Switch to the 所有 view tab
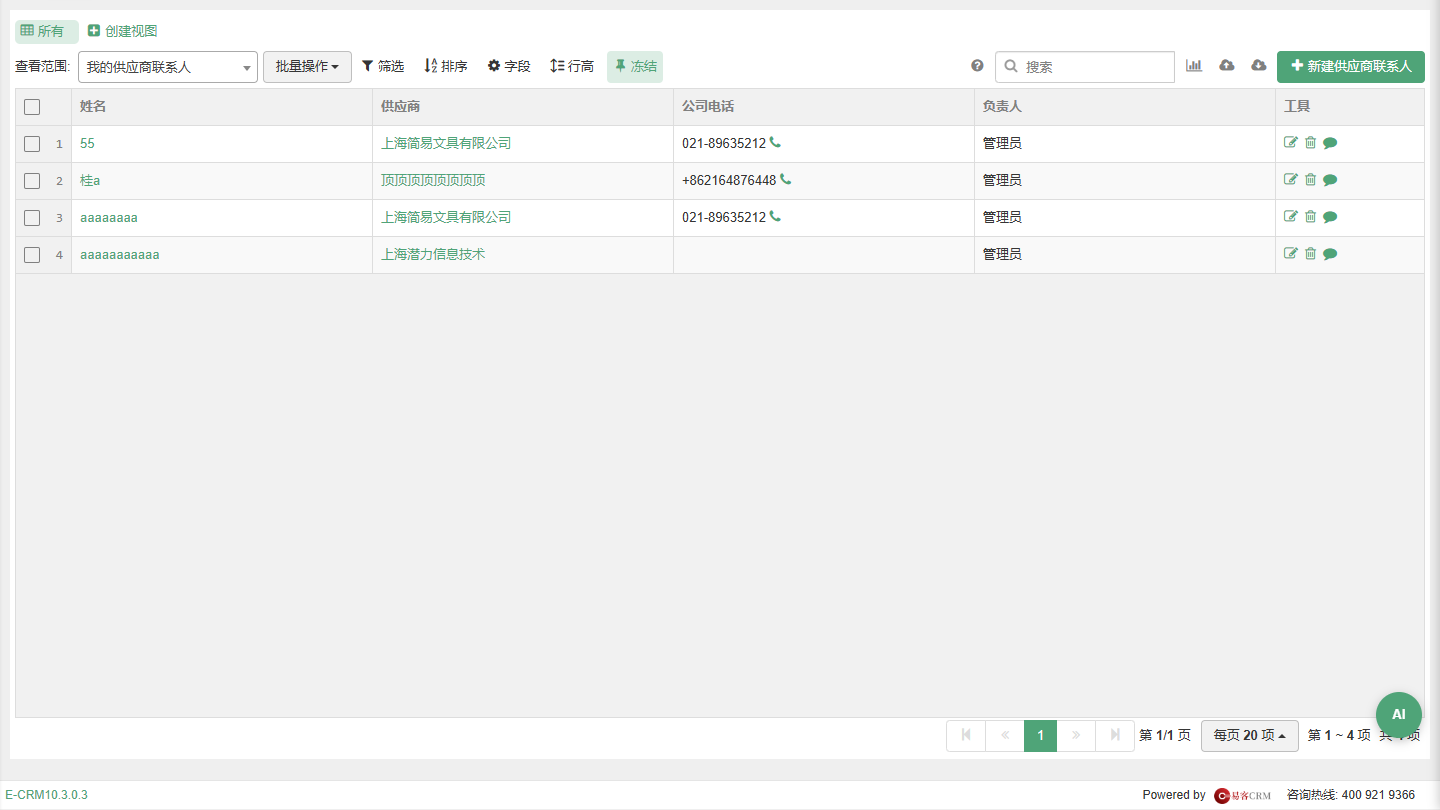 coord(47,31)
